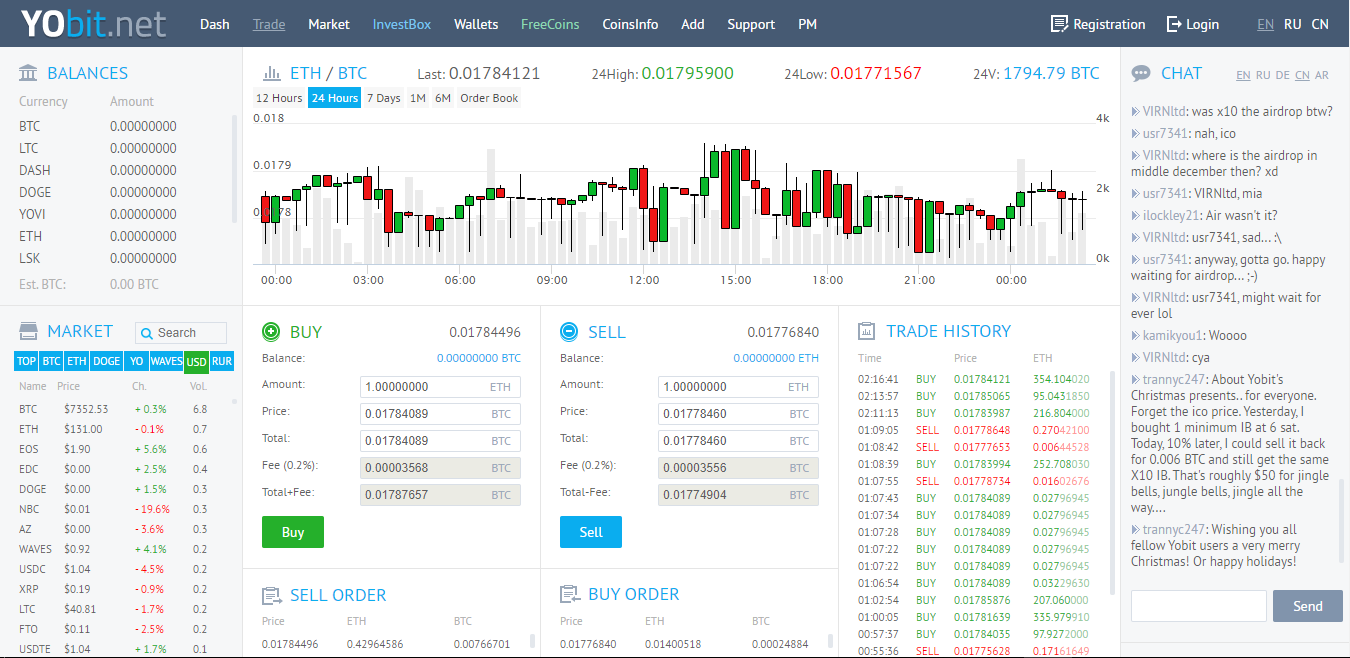
Task: Click the Sell balance 0.00000000 ETH link
Action: [x=776, y=358]
